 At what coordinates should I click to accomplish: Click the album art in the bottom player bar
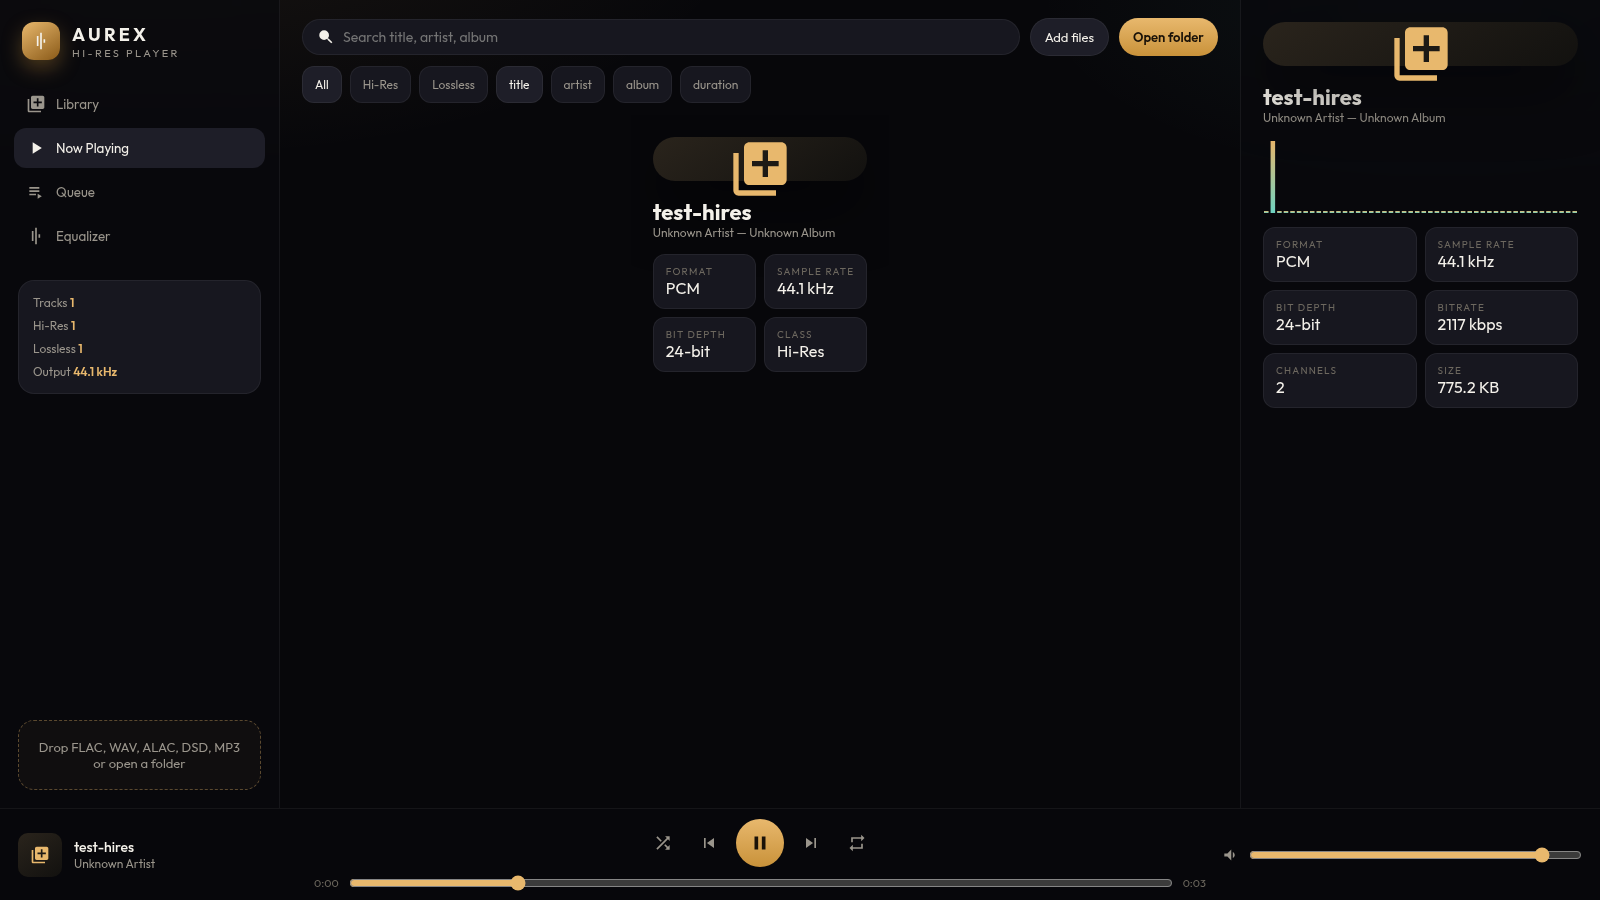pos(40,855)
